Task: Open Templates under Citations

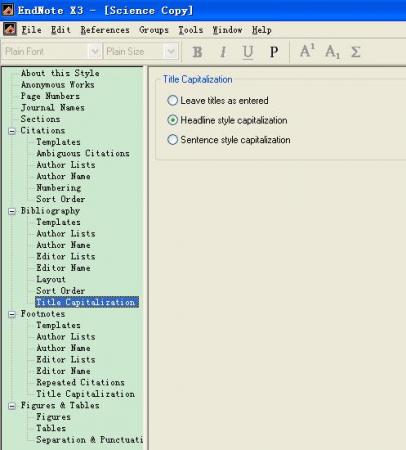Action: coord(58,142)
